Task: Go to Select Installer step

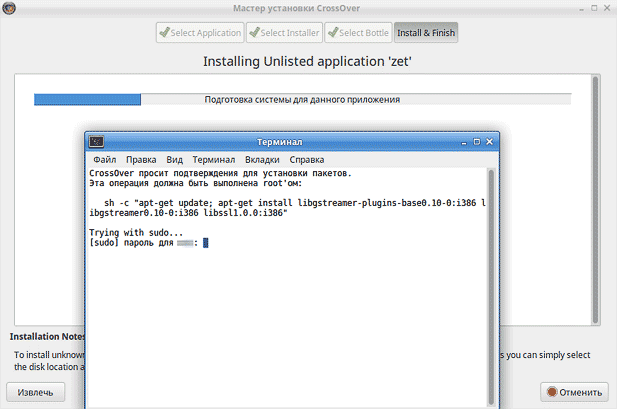Action: (284, 33)
